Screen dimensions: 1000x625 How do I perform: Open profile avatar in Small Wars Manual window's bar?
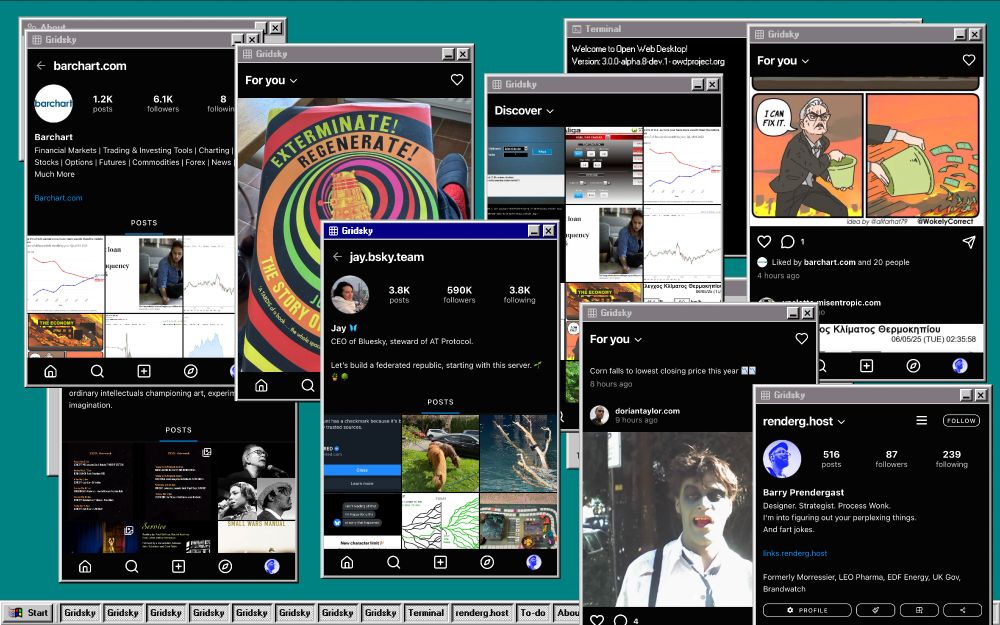point(272,566)
